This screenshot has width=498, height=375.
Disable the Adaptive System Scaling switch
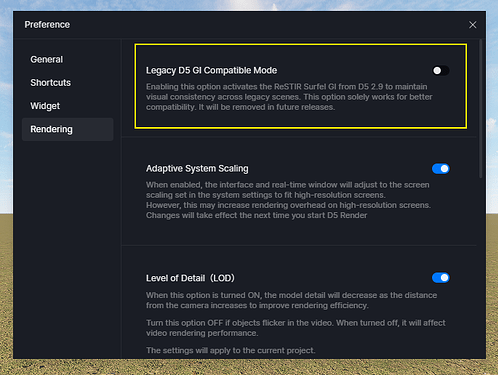440,169
